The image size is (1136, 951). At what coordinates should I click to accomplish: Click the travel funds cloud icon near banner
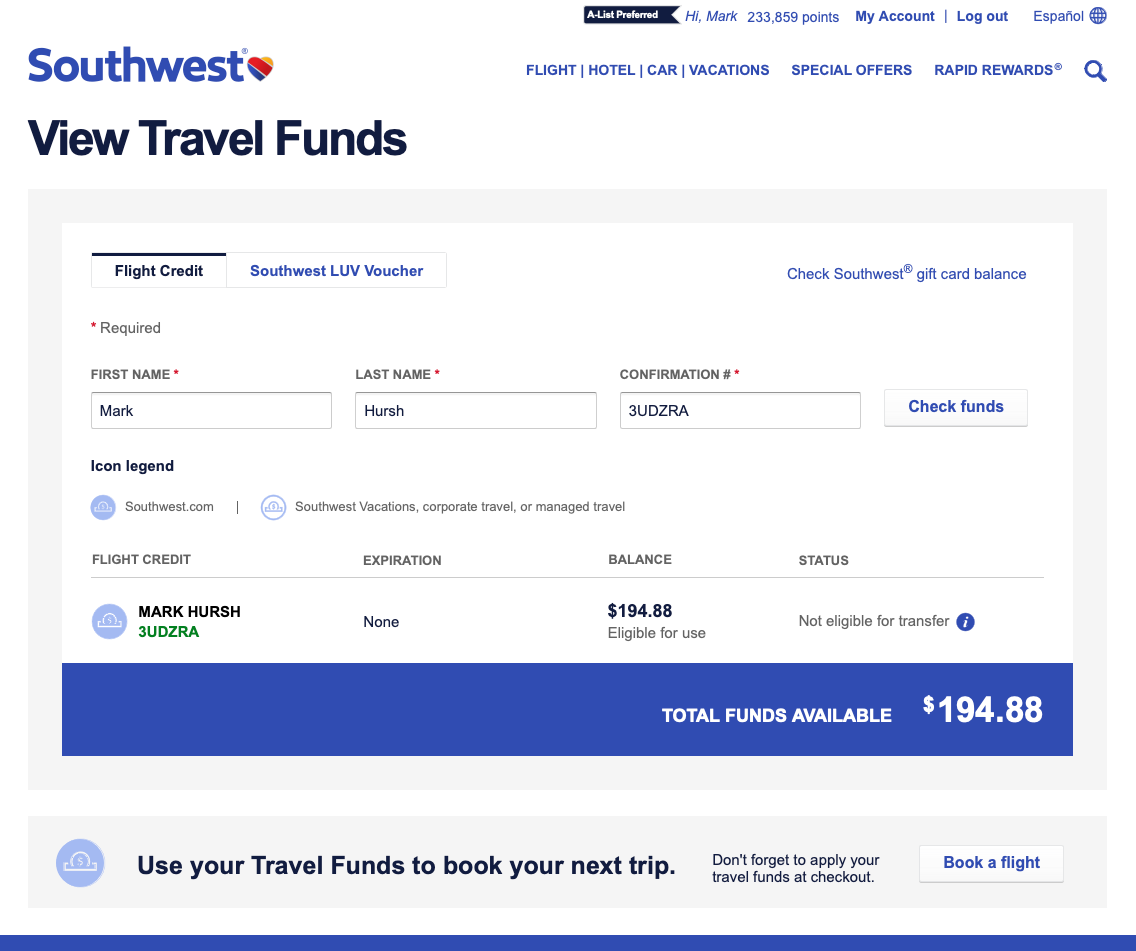(x=80, y=863)
